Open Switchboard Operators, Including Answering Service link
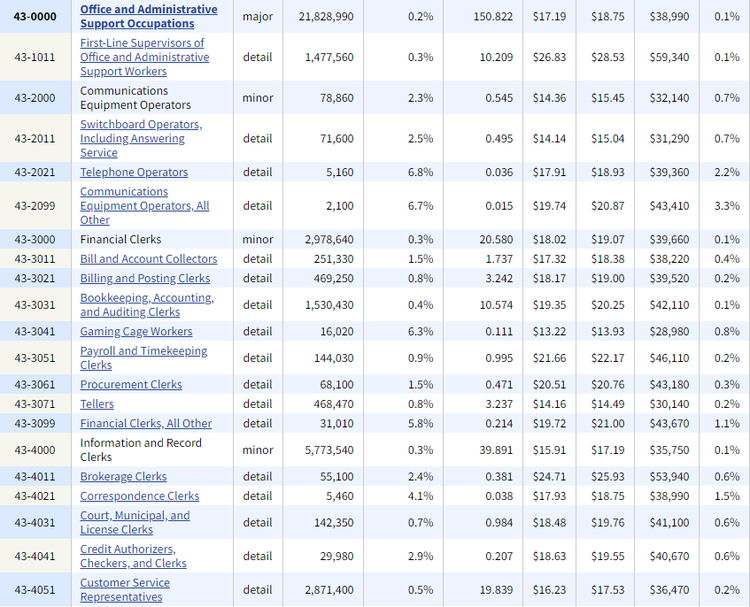 pyautogui.click(x=141, y=138)
